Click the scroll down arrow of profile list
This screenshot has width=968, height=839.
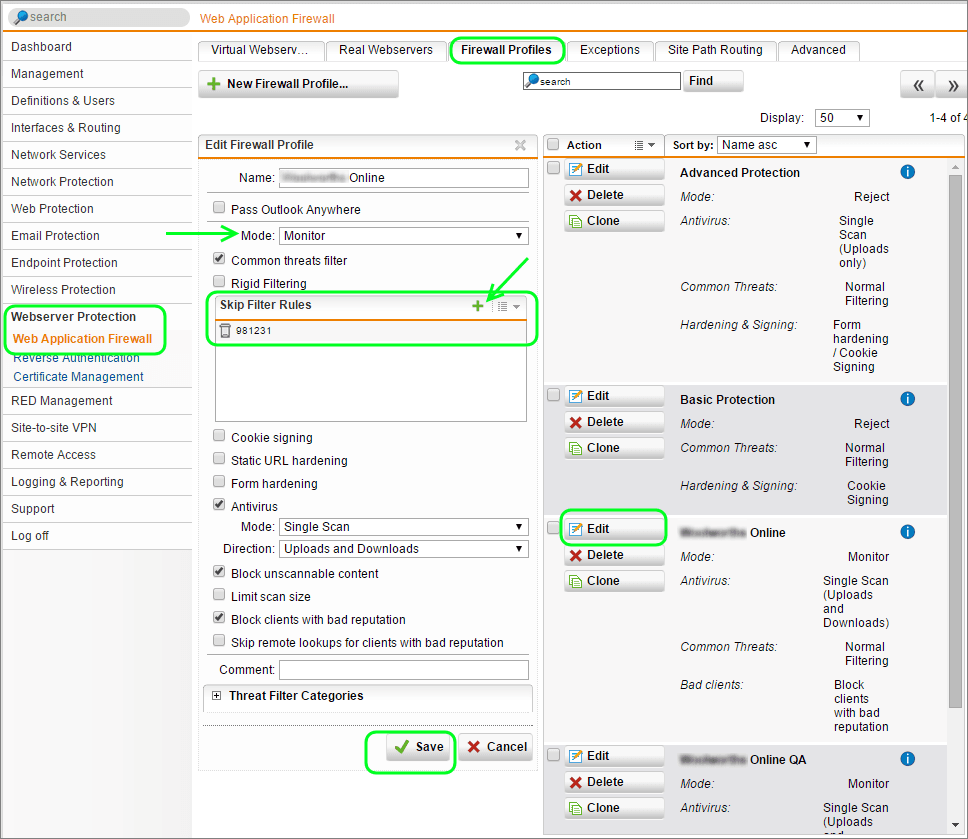955,824
